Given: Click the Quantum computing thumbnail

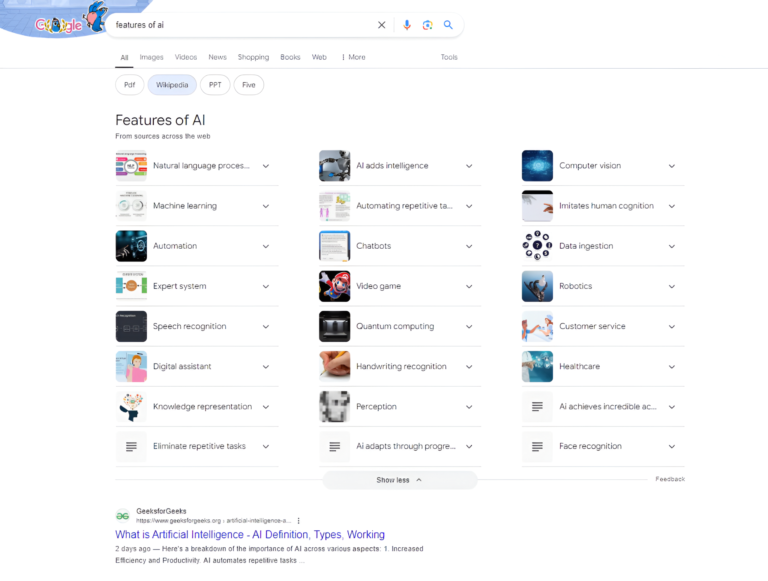Looking at the screenshot, I should click(335, 326).
